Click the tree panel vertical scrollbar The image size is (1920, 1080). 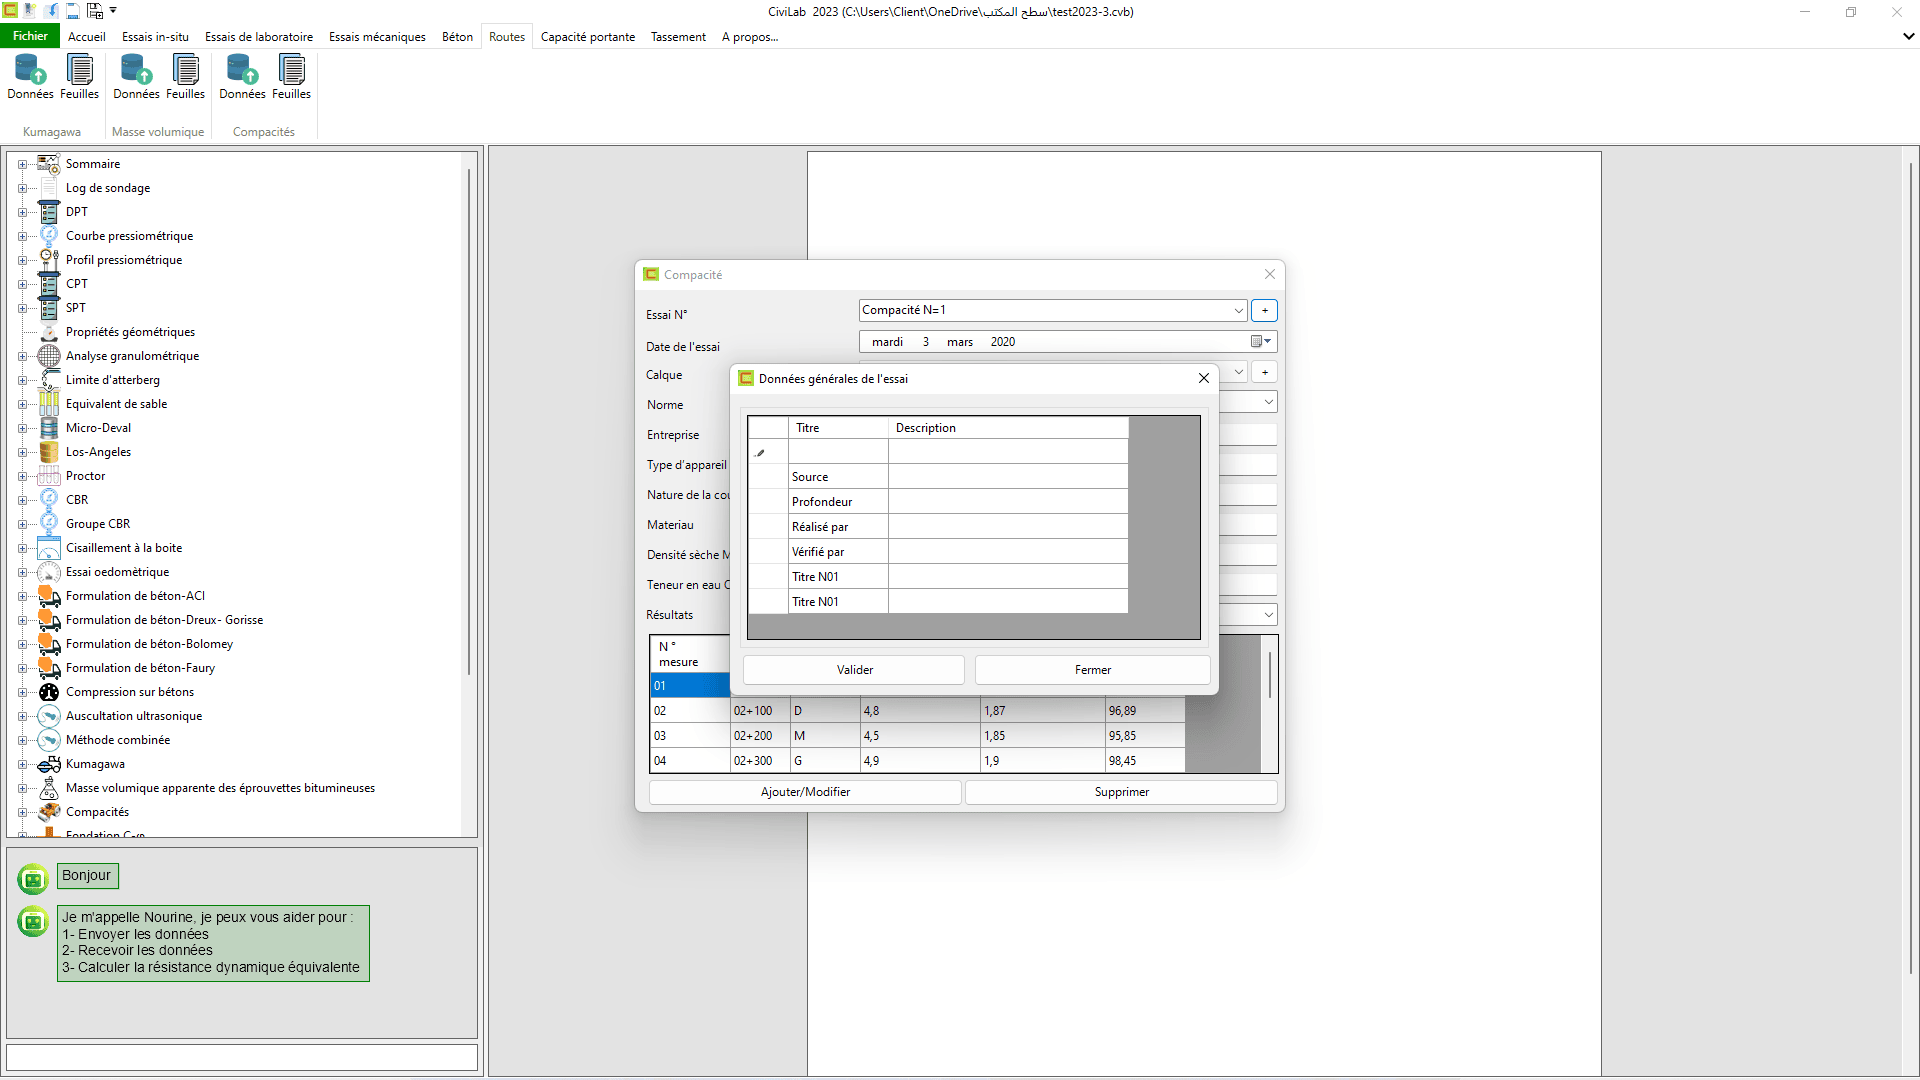tap(469, 420)
